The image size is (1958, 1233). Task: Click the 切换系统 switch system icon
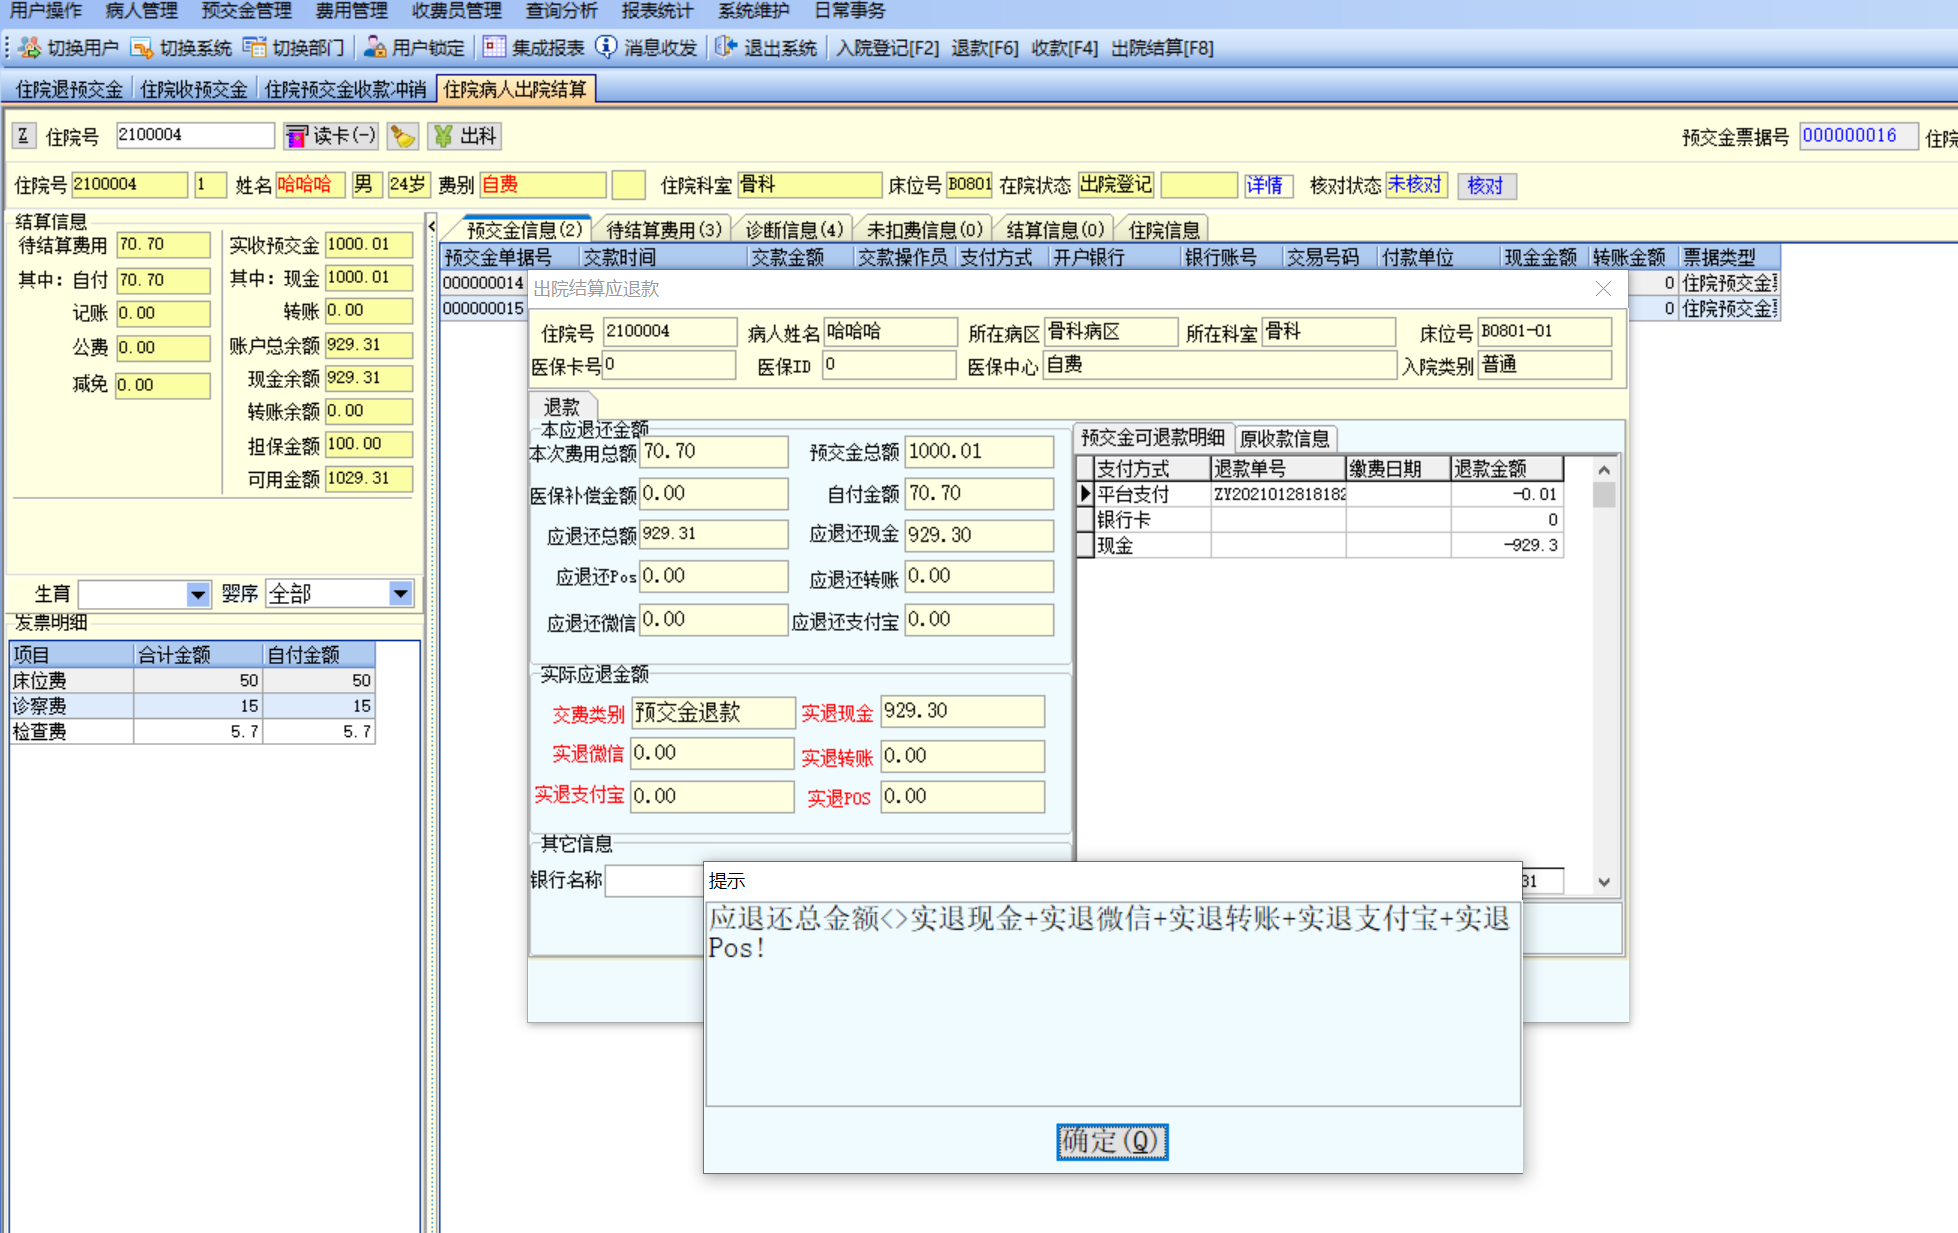pyautogui.click(x=142, y=48)
